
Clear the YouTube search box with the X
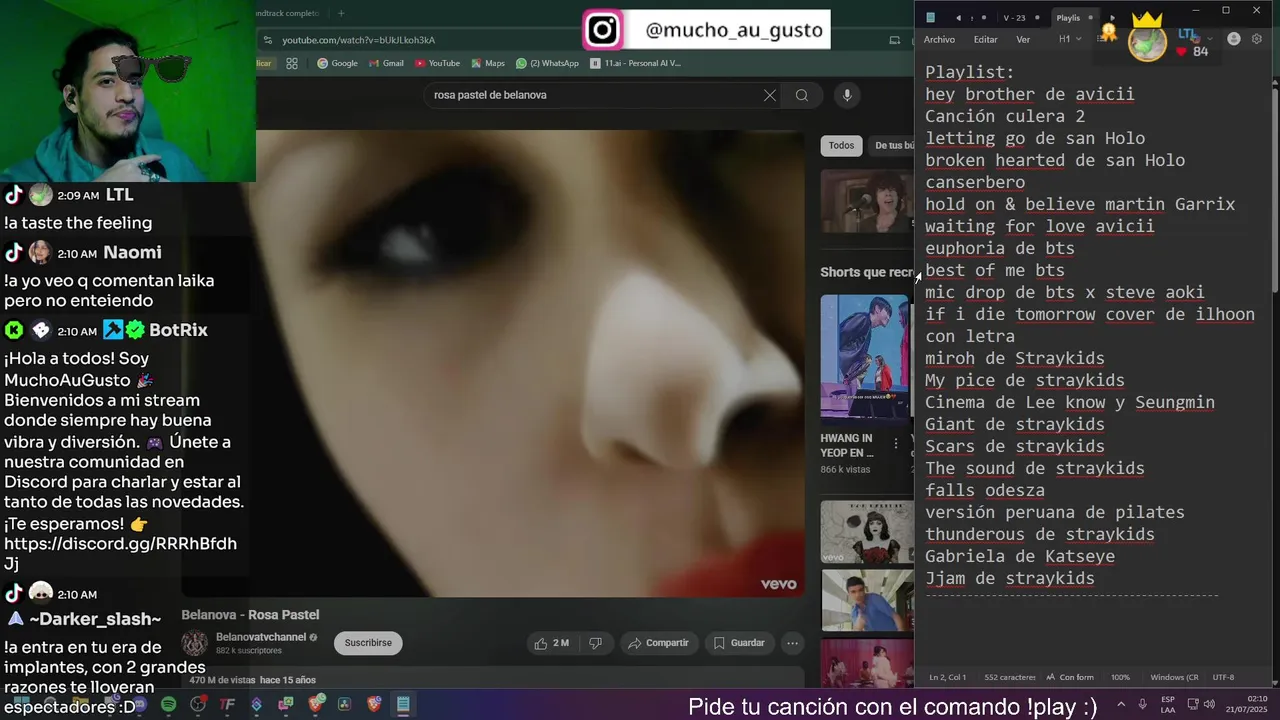pyautogui.click(x=769, y=95)
